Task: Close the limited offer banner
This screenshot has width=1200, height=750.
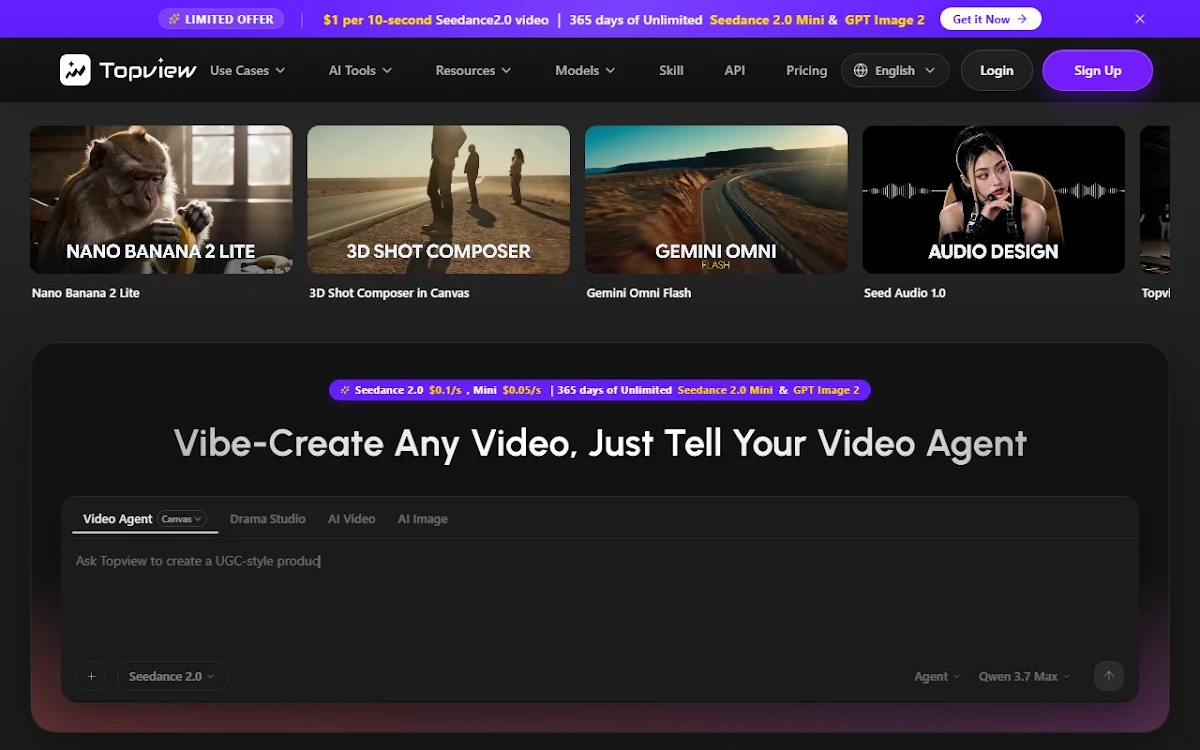Action: pyautogui.click(x=1140, y=19)
